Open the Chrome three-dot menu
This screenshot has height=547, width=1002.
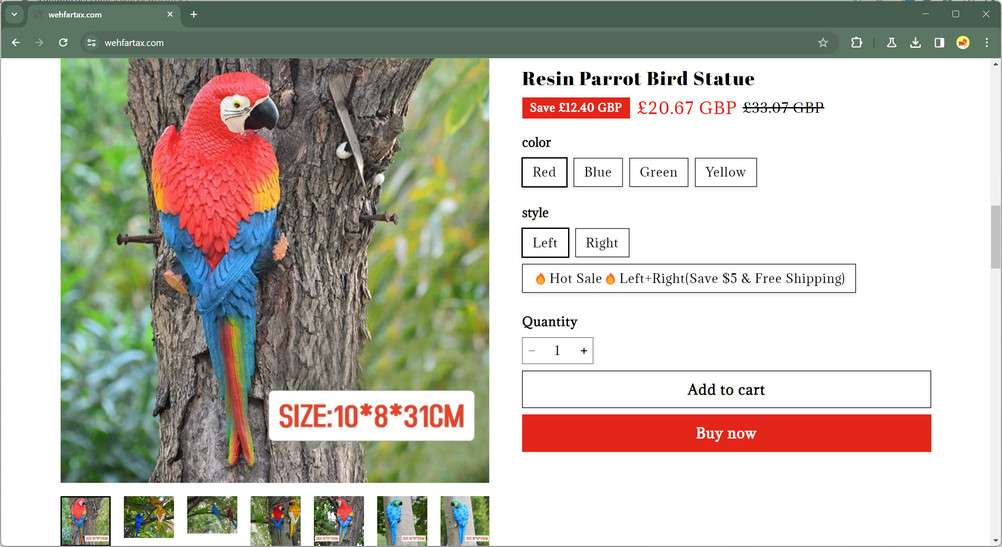tap(987, 42)
